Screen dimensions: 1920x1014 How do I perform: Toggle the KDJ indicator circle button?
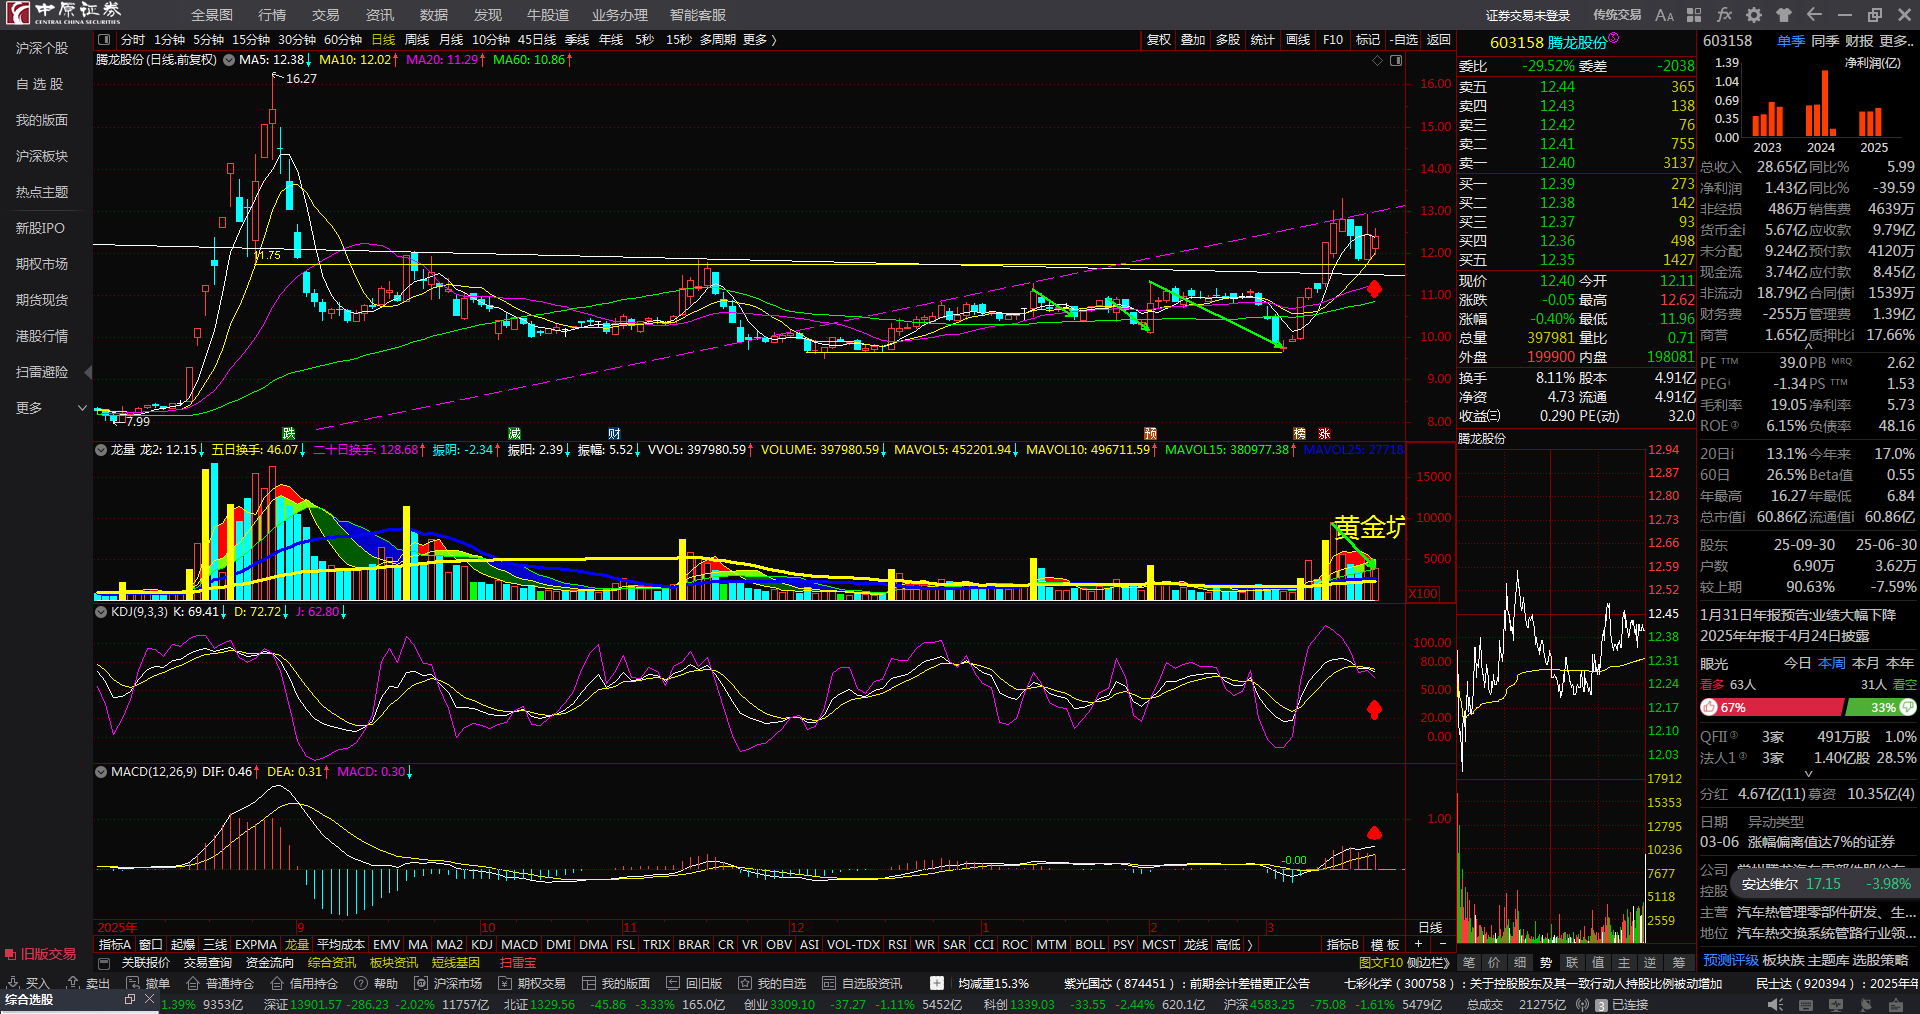click(101, 612)
